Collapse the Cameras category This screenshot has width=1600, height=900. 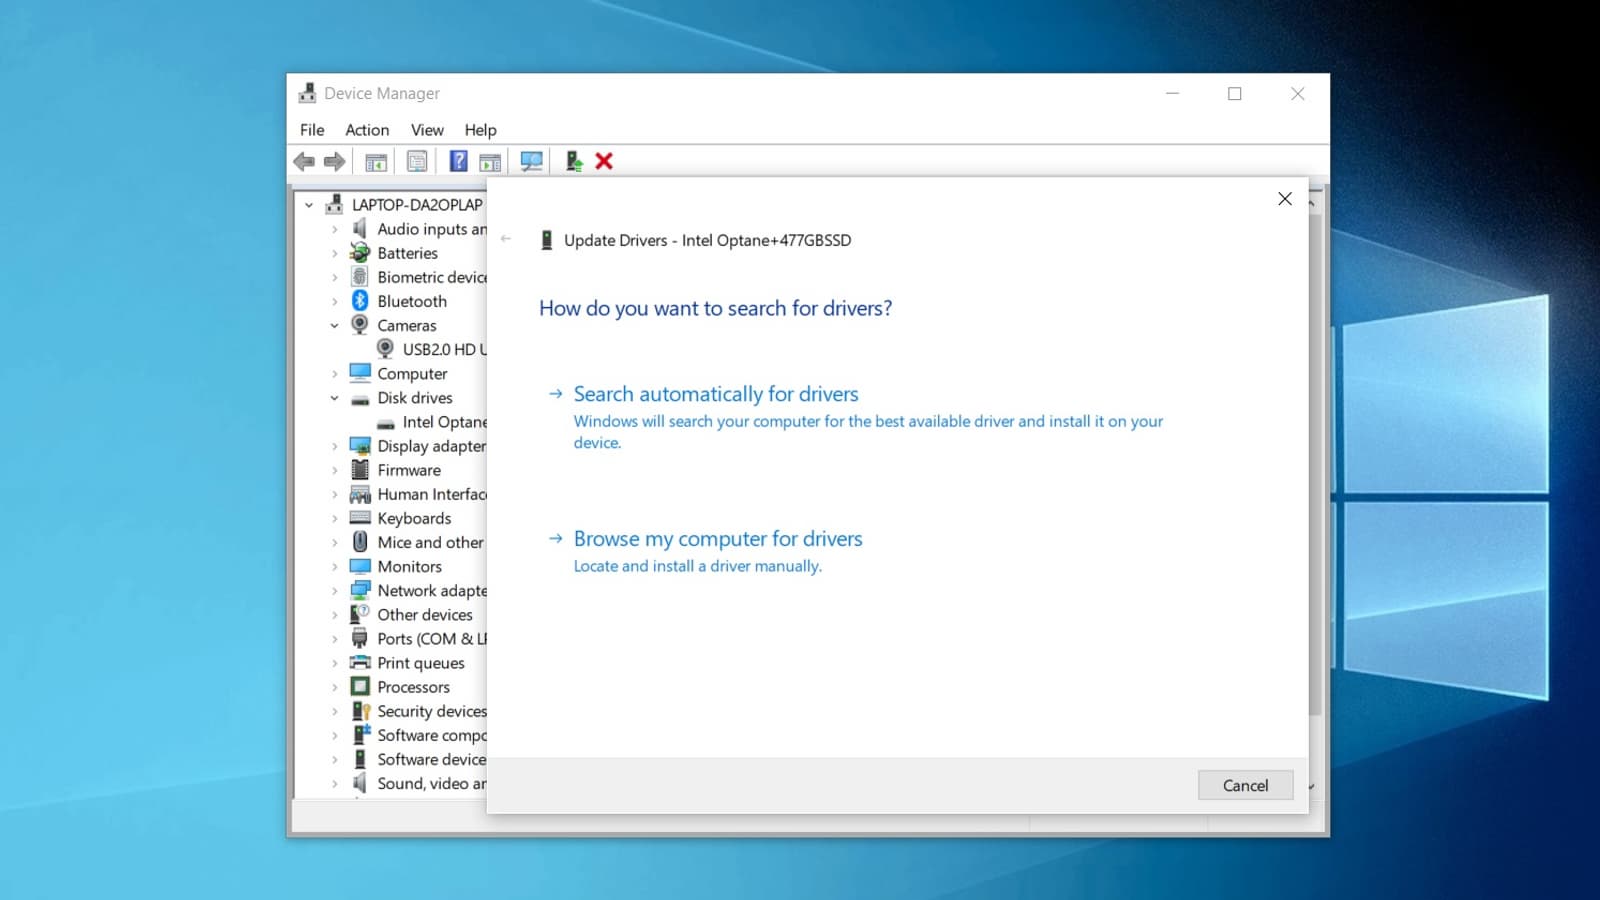point(335,325)
